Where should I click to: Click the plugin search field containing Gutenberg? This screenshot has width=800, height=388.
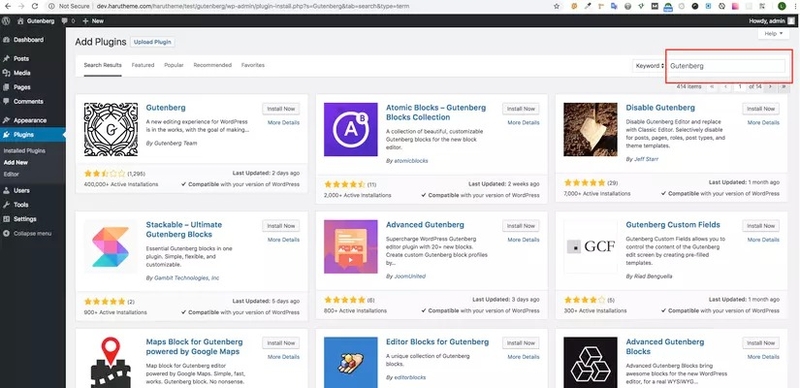point(727,66)
